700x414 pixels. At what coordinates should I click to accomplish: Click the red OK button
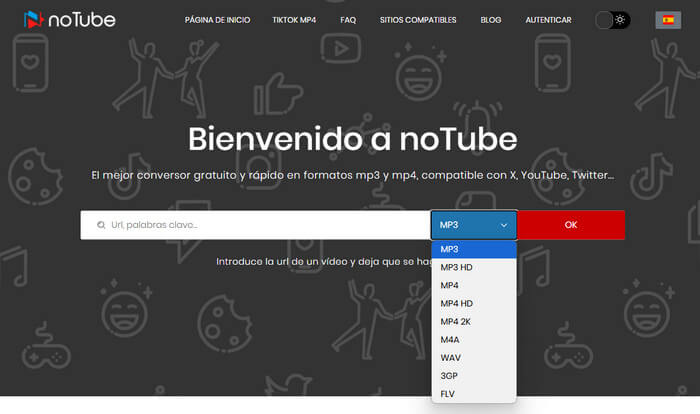point(571,225)
